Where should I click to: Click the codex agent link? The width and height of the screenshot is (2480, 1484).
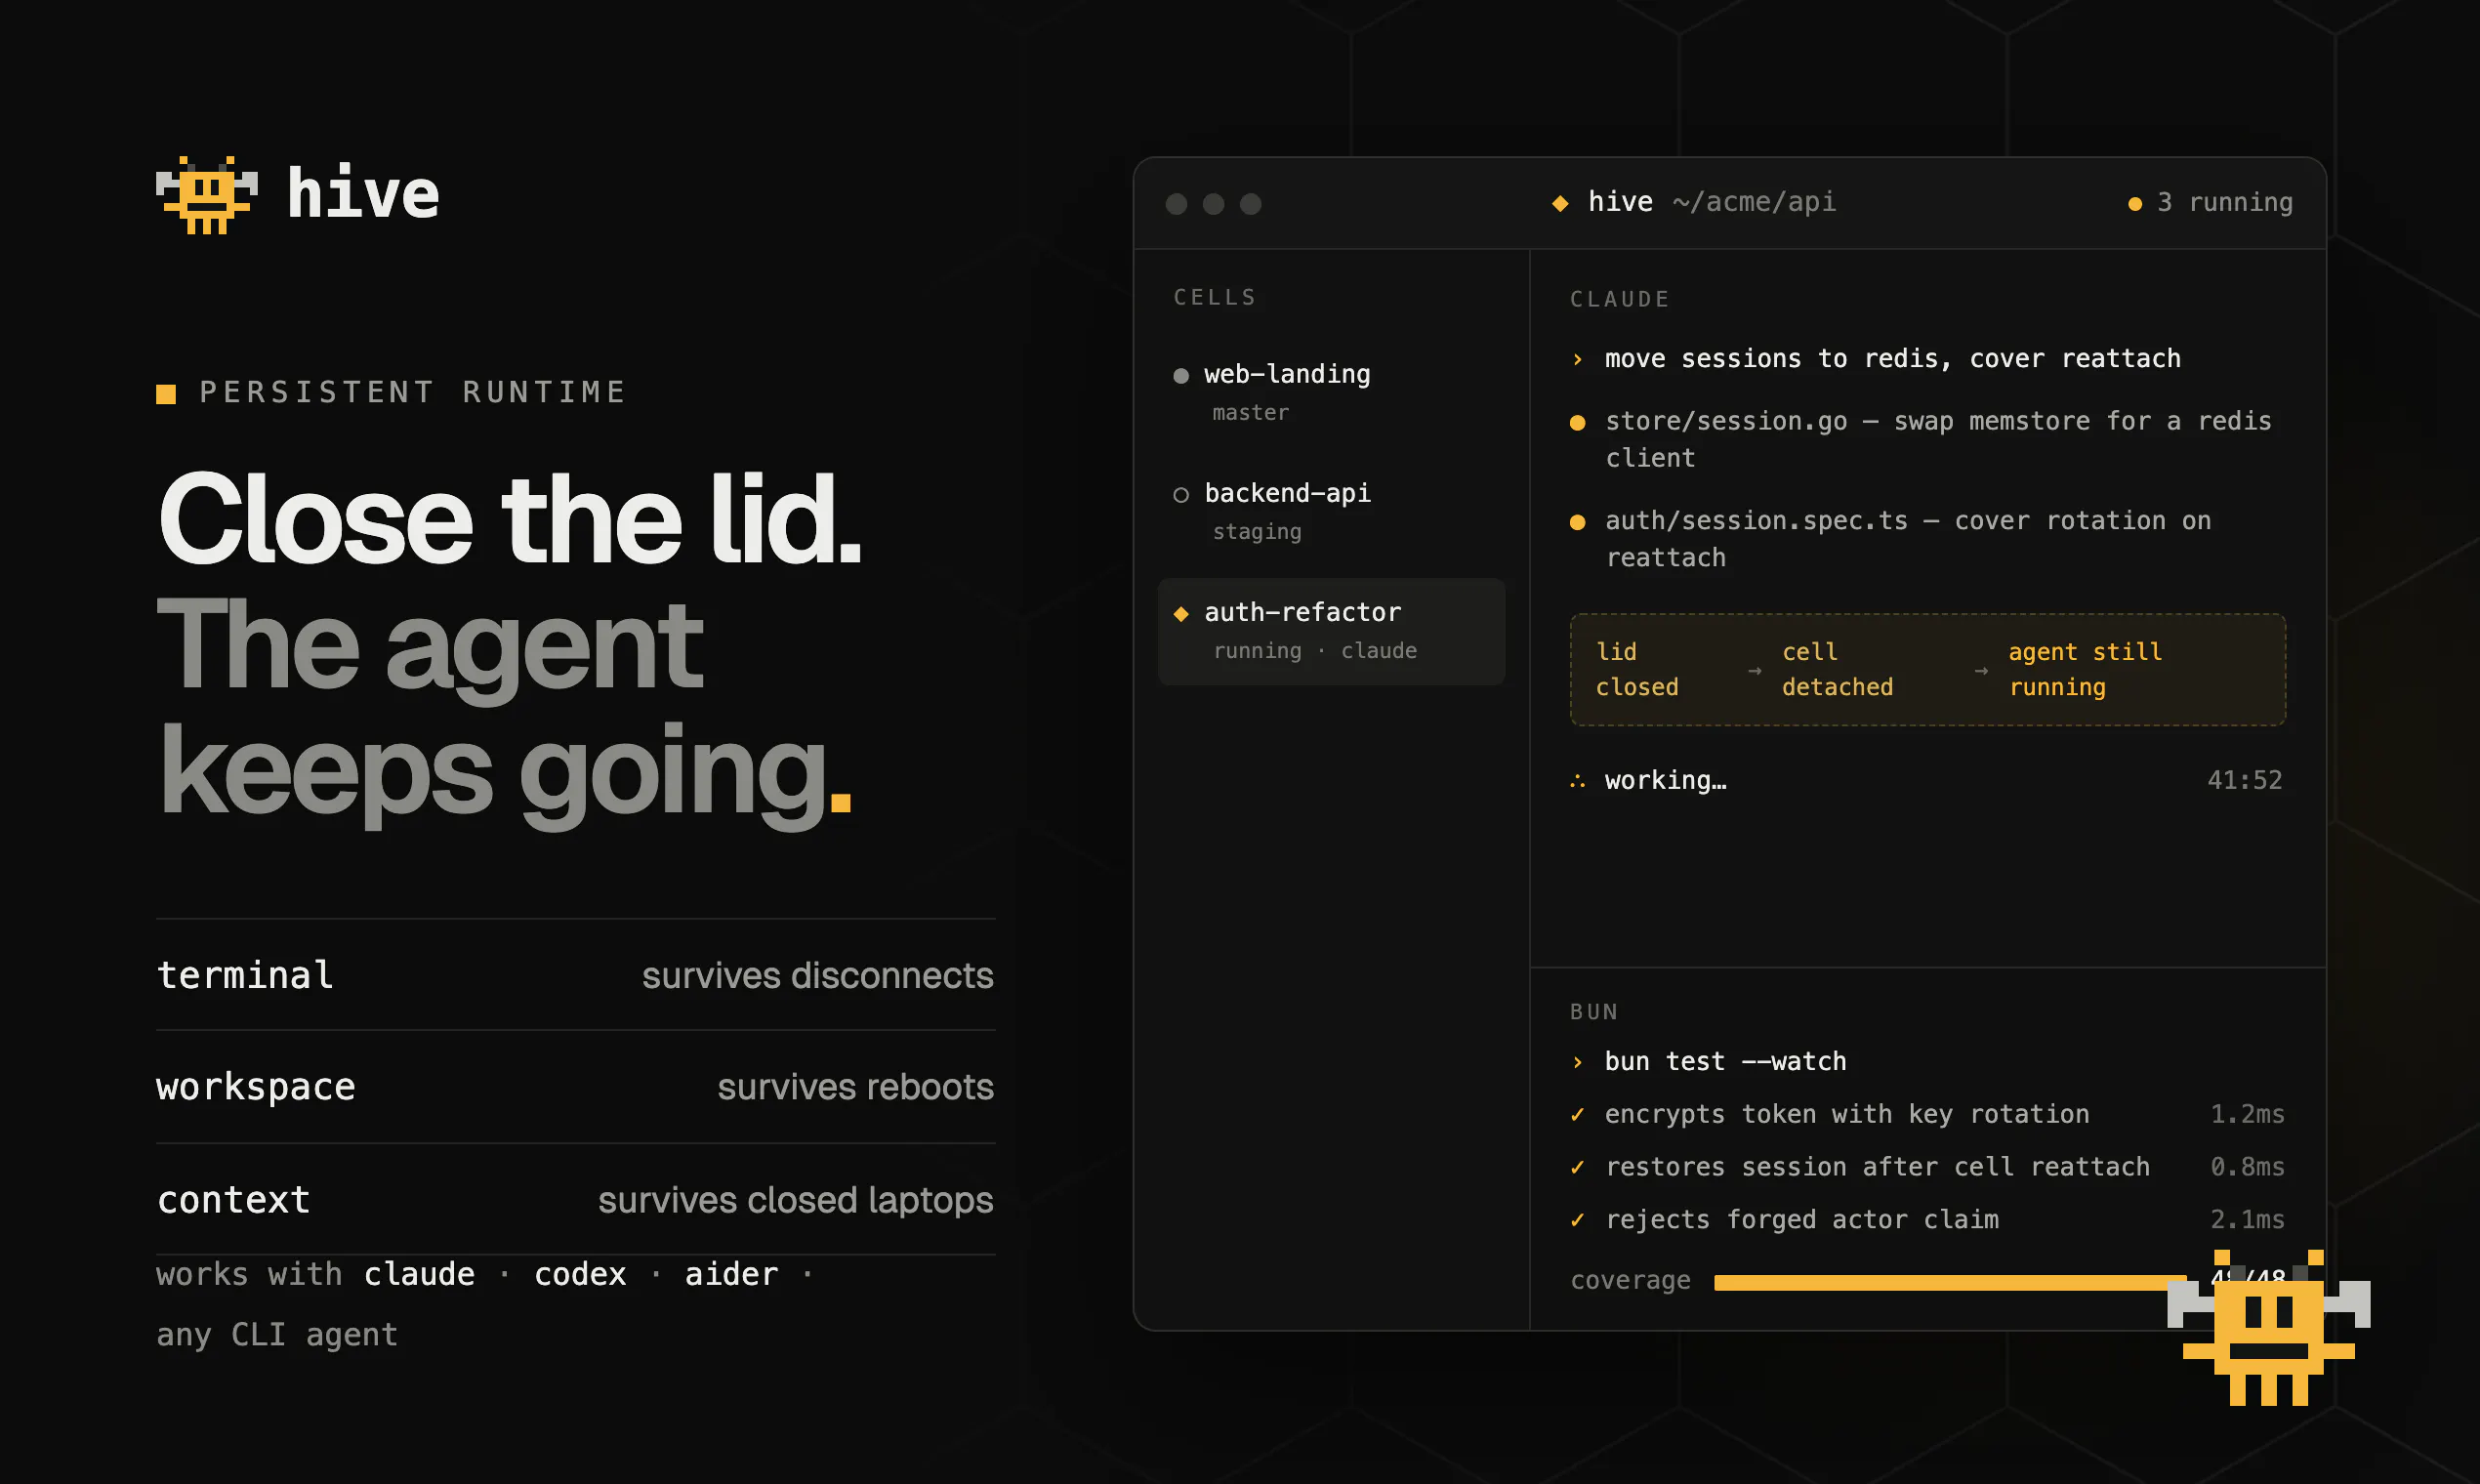click(x=580, y=1275)
